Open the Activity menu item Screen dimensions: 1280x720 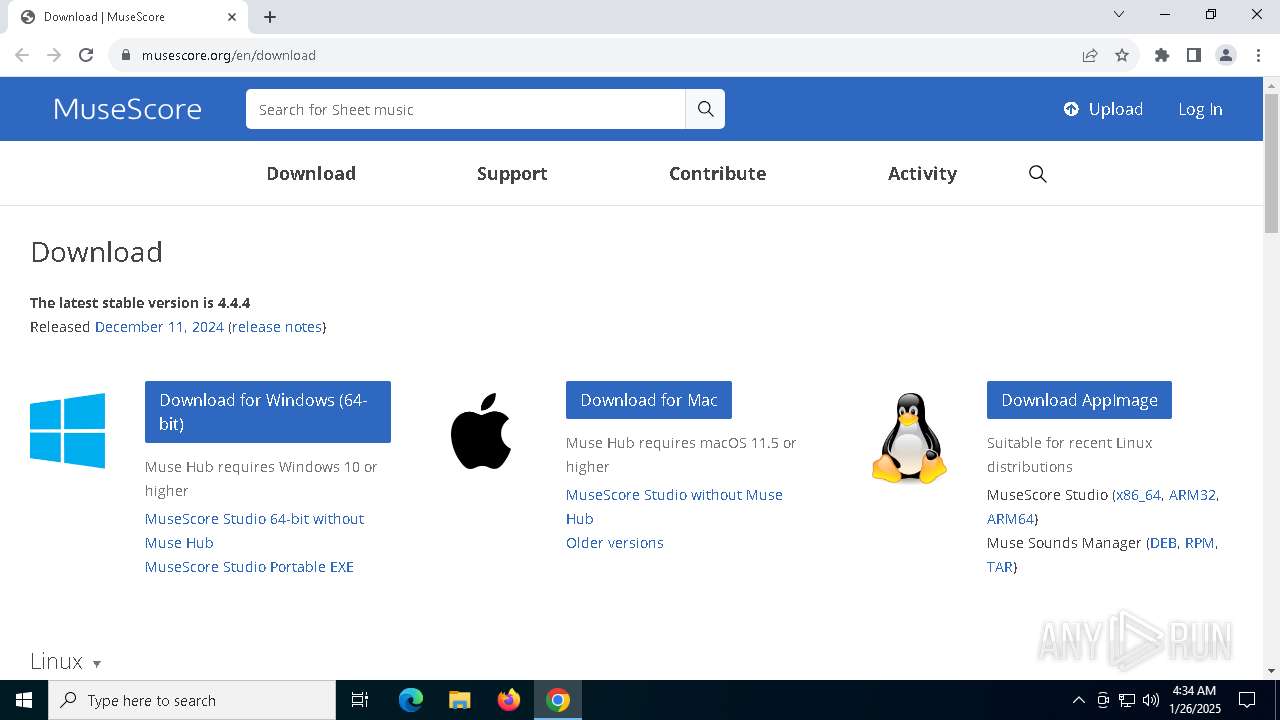point(922,173)
